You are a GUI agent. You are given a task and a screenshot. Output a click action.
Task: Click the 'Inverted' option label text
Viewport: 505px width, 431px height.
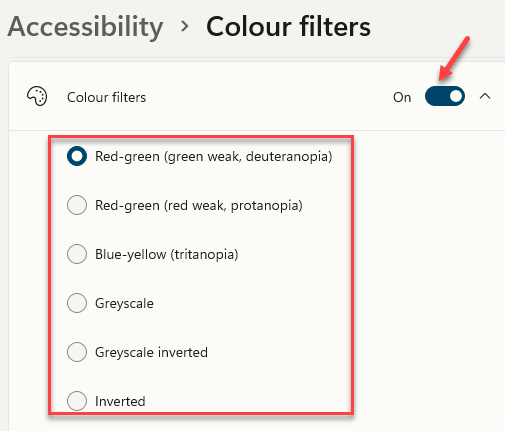click(x=120, y=401)
